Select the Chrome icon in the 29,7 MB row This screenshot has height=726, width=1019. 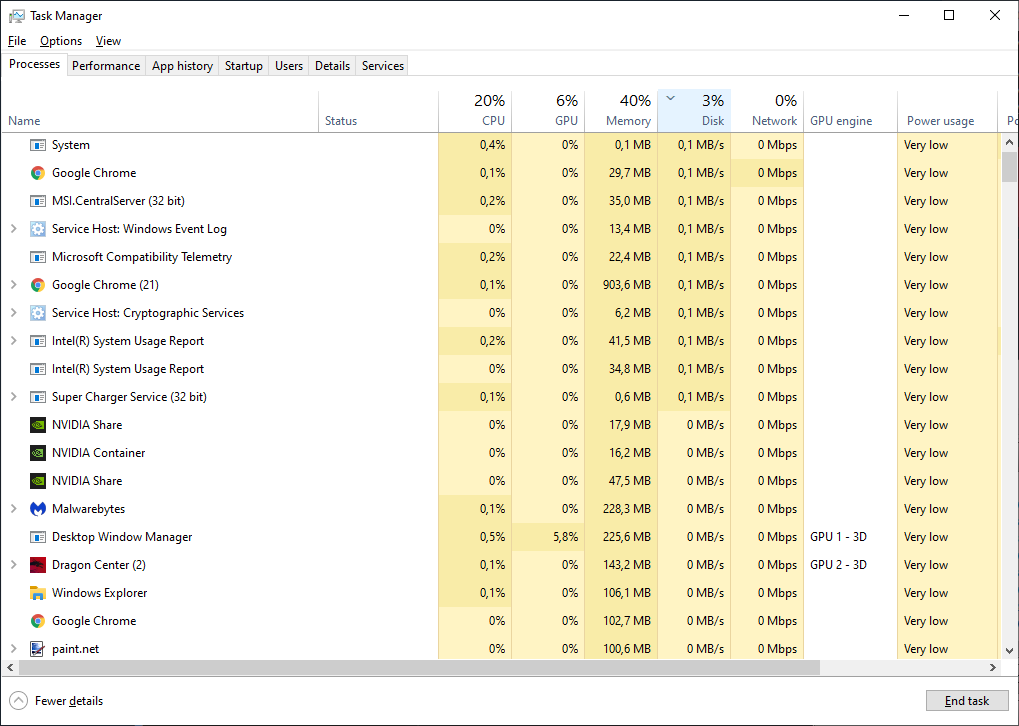[x=38, y=173]
